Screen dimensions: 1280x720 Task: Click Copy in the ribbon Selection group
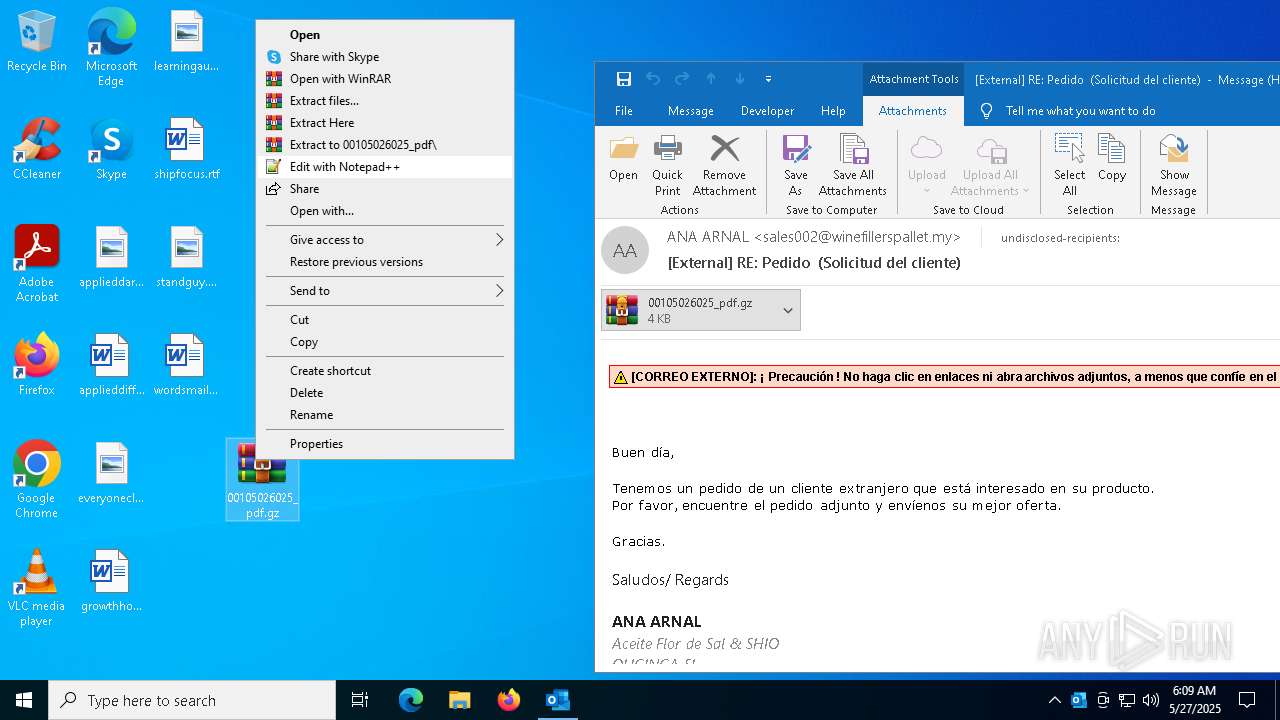click(x=1112, y=160)
